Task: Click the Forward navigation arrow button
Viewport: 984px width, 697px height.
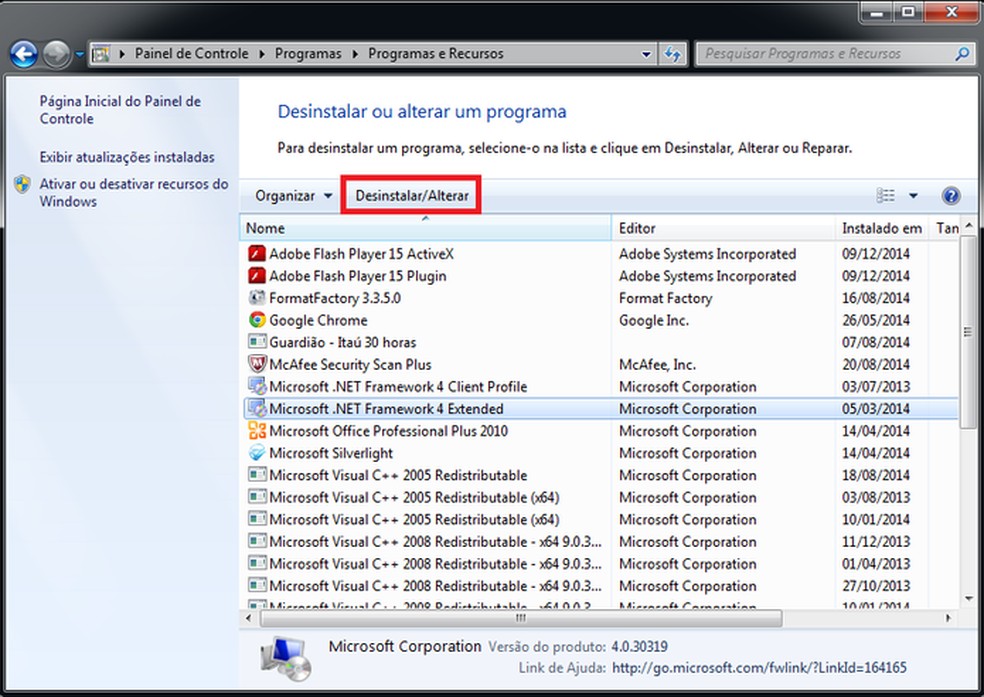Action: point(56,54)
